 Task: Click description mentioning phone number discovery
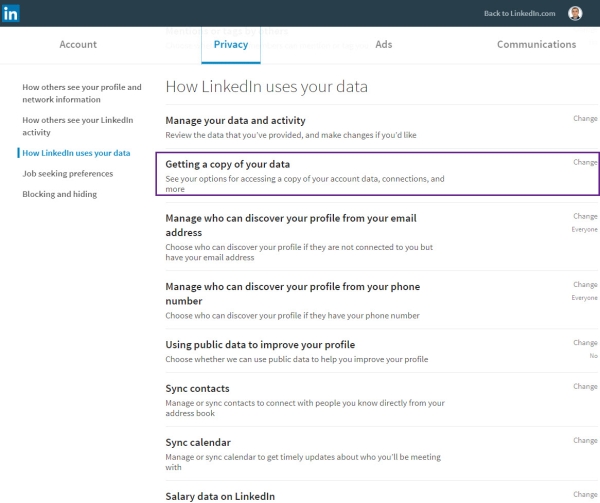[292, 316]
